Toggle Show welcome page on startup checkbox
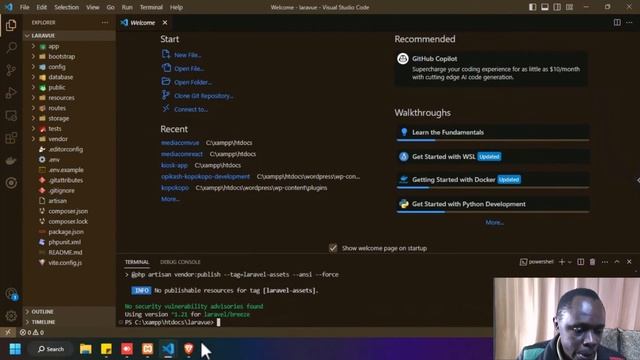This screenshot has width=640, height=360. tap(333, 248)
